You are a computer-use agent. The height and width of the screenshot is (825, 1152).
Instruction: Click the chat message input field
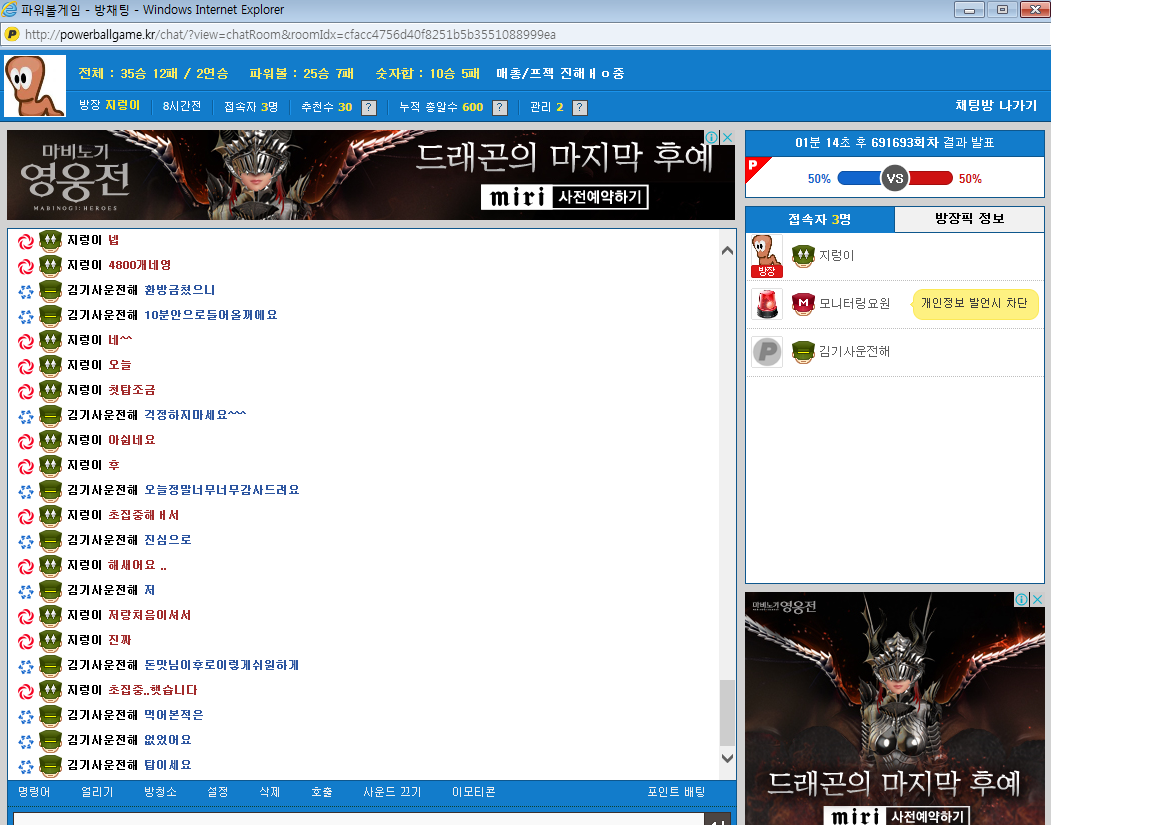pos(359,819)
